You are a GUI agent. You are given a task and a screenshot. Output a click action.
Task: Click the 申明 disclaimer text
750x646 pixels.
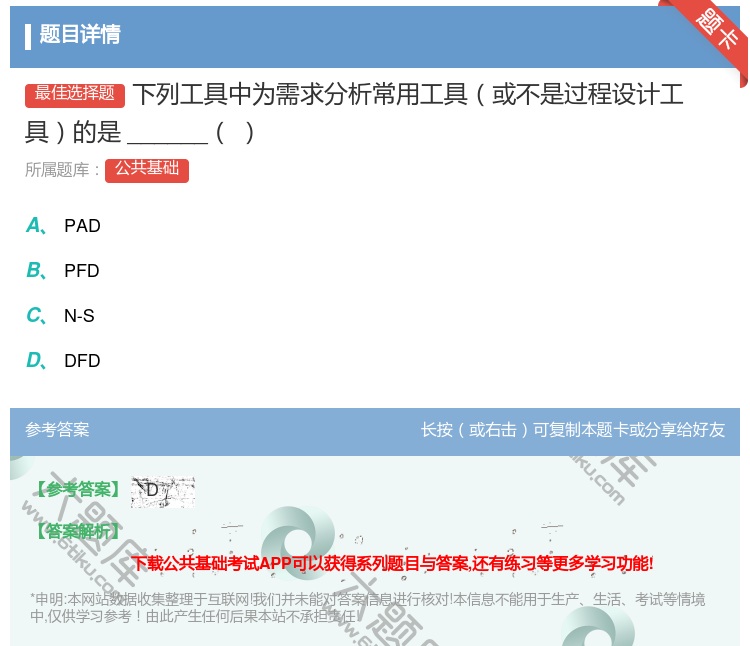367,607
